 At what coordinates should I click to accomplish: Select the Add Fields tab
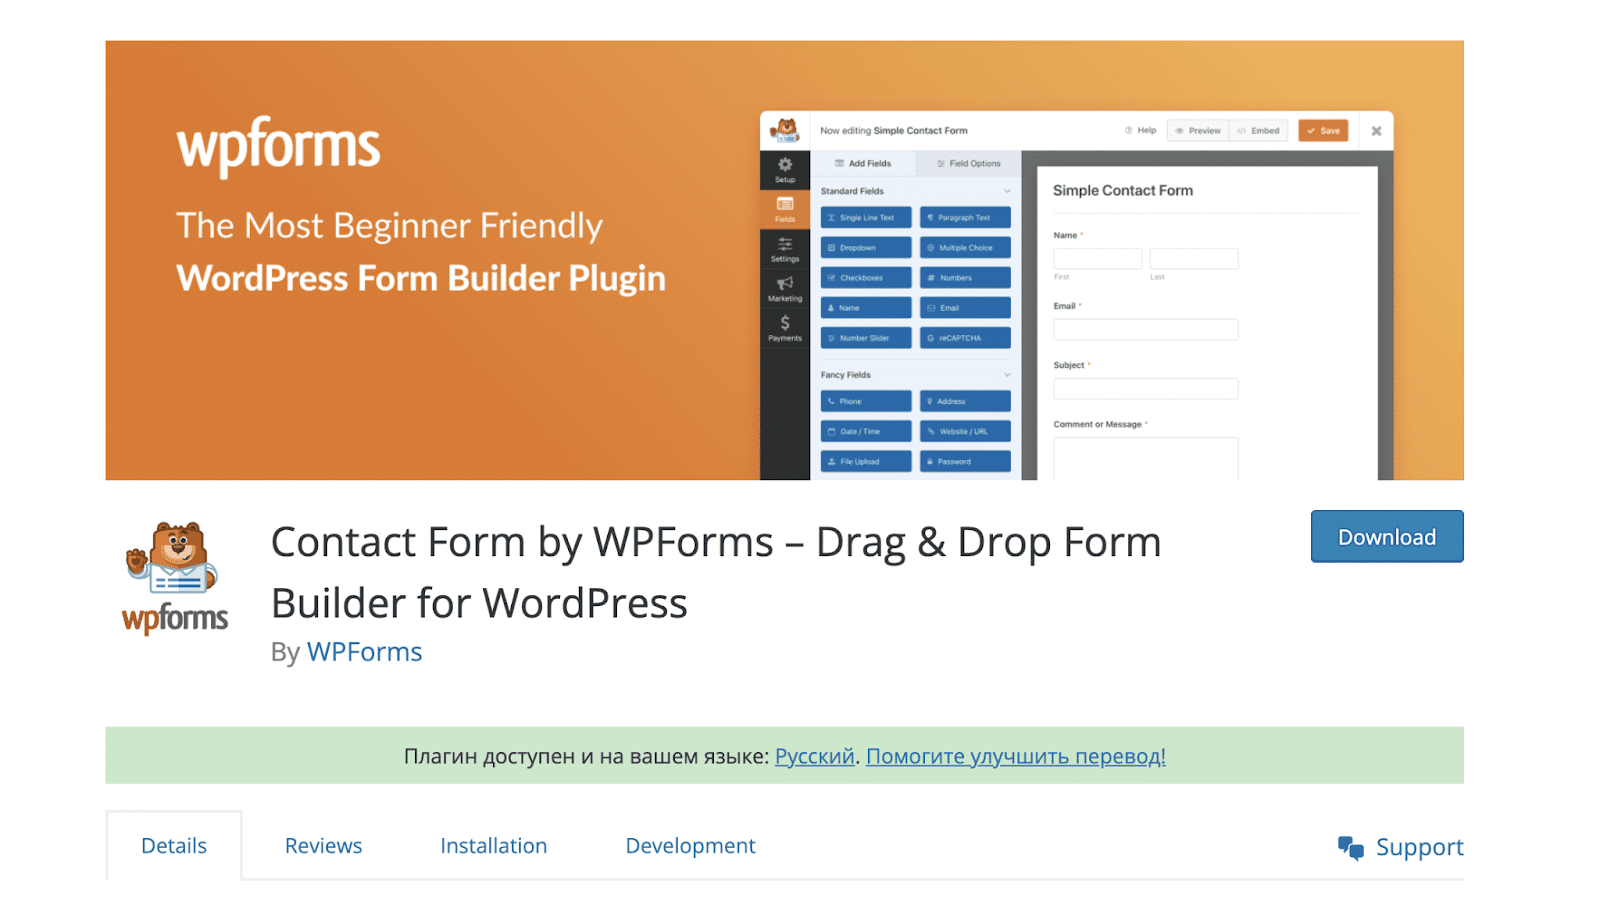coord(863,163)
